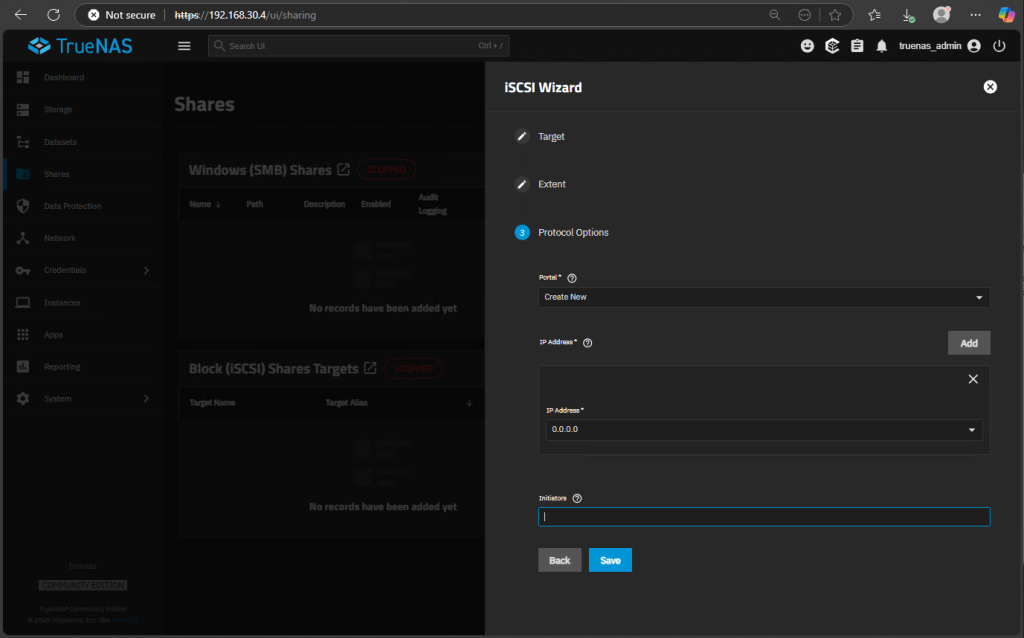Image resolution: width=1024 pixels, height=638 pixels.
Task: Click the Save button
Action: pyautogui.click(x=610, y=560)
